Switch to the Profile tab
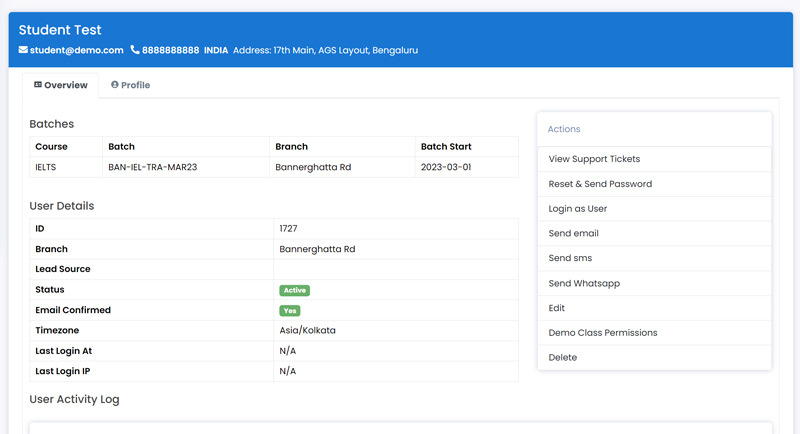The height and width of the screenshot is (434, 800). click(x=131, y=85)
